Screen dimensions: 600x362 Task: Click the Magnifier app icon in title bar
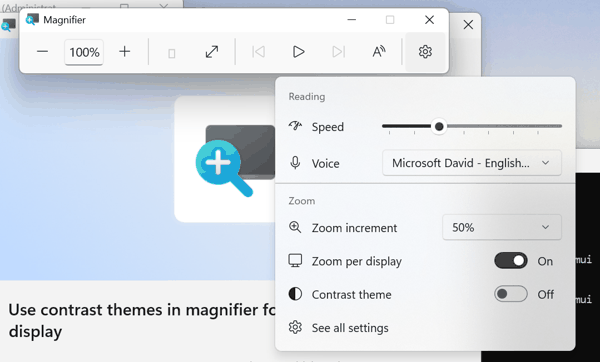click(x=32, y=20)
